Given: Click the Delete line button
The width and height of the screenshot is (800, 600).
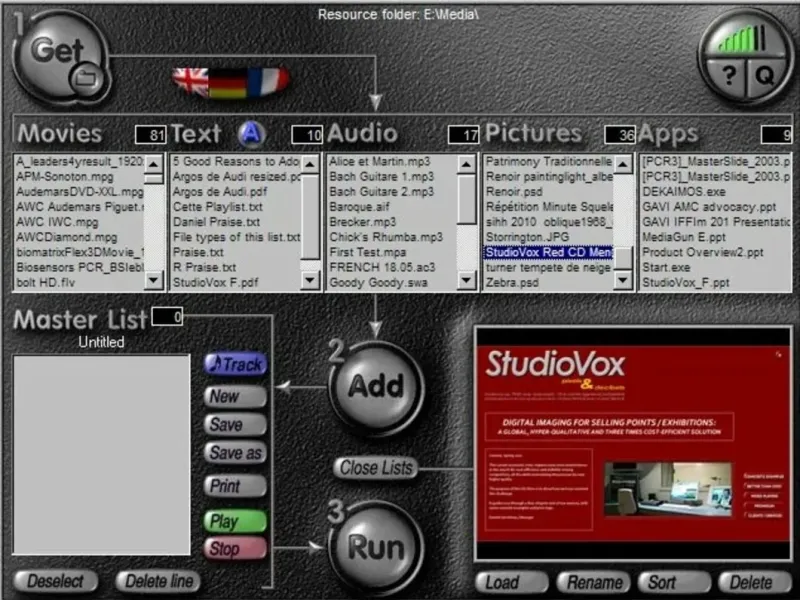Looking at the screenshot, I should click(159, 581).
